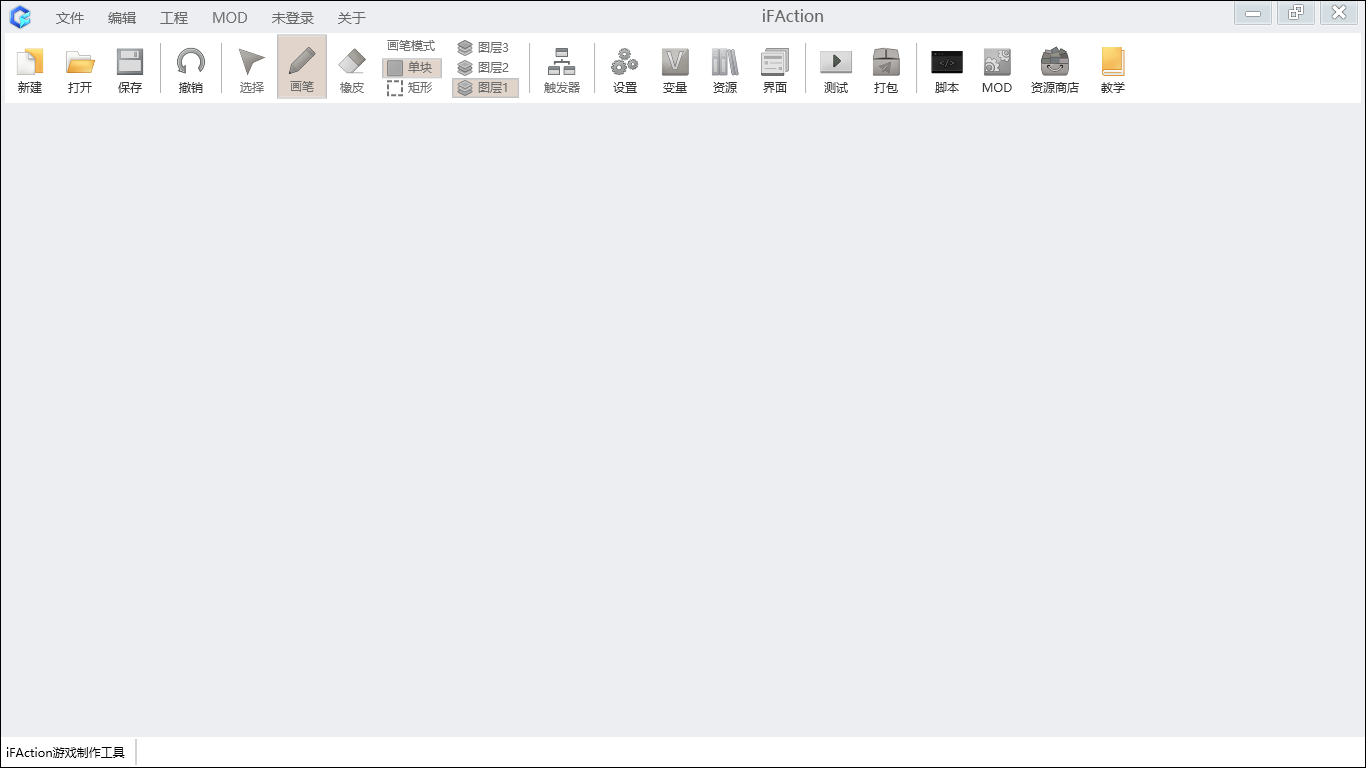Image resolution: width=1366 pixels, height=768 pixels.
Task: Switch brush mode to rectangle (矩形)
Action: (411, 88)
